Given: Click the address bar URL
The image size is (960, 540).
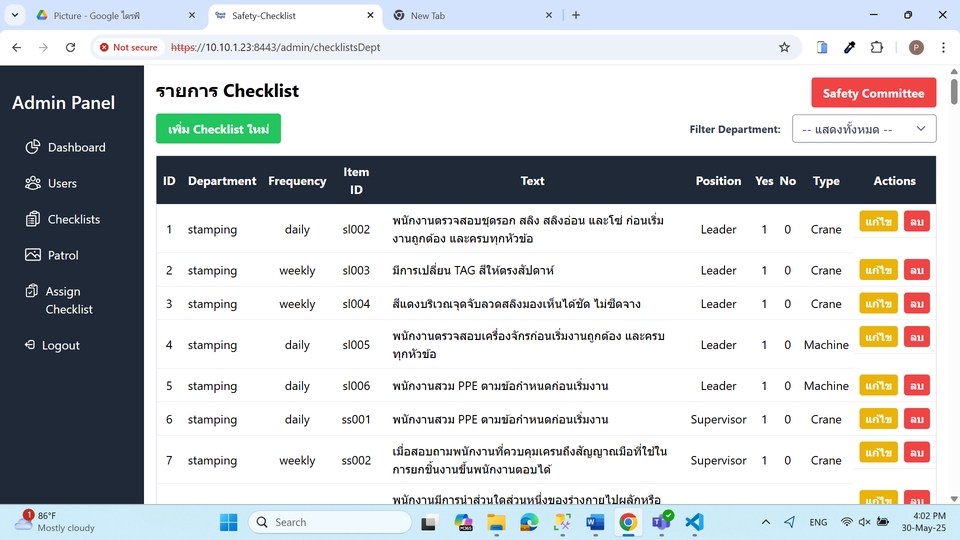Looking at the screenshot, I should [x=276, y=47].
